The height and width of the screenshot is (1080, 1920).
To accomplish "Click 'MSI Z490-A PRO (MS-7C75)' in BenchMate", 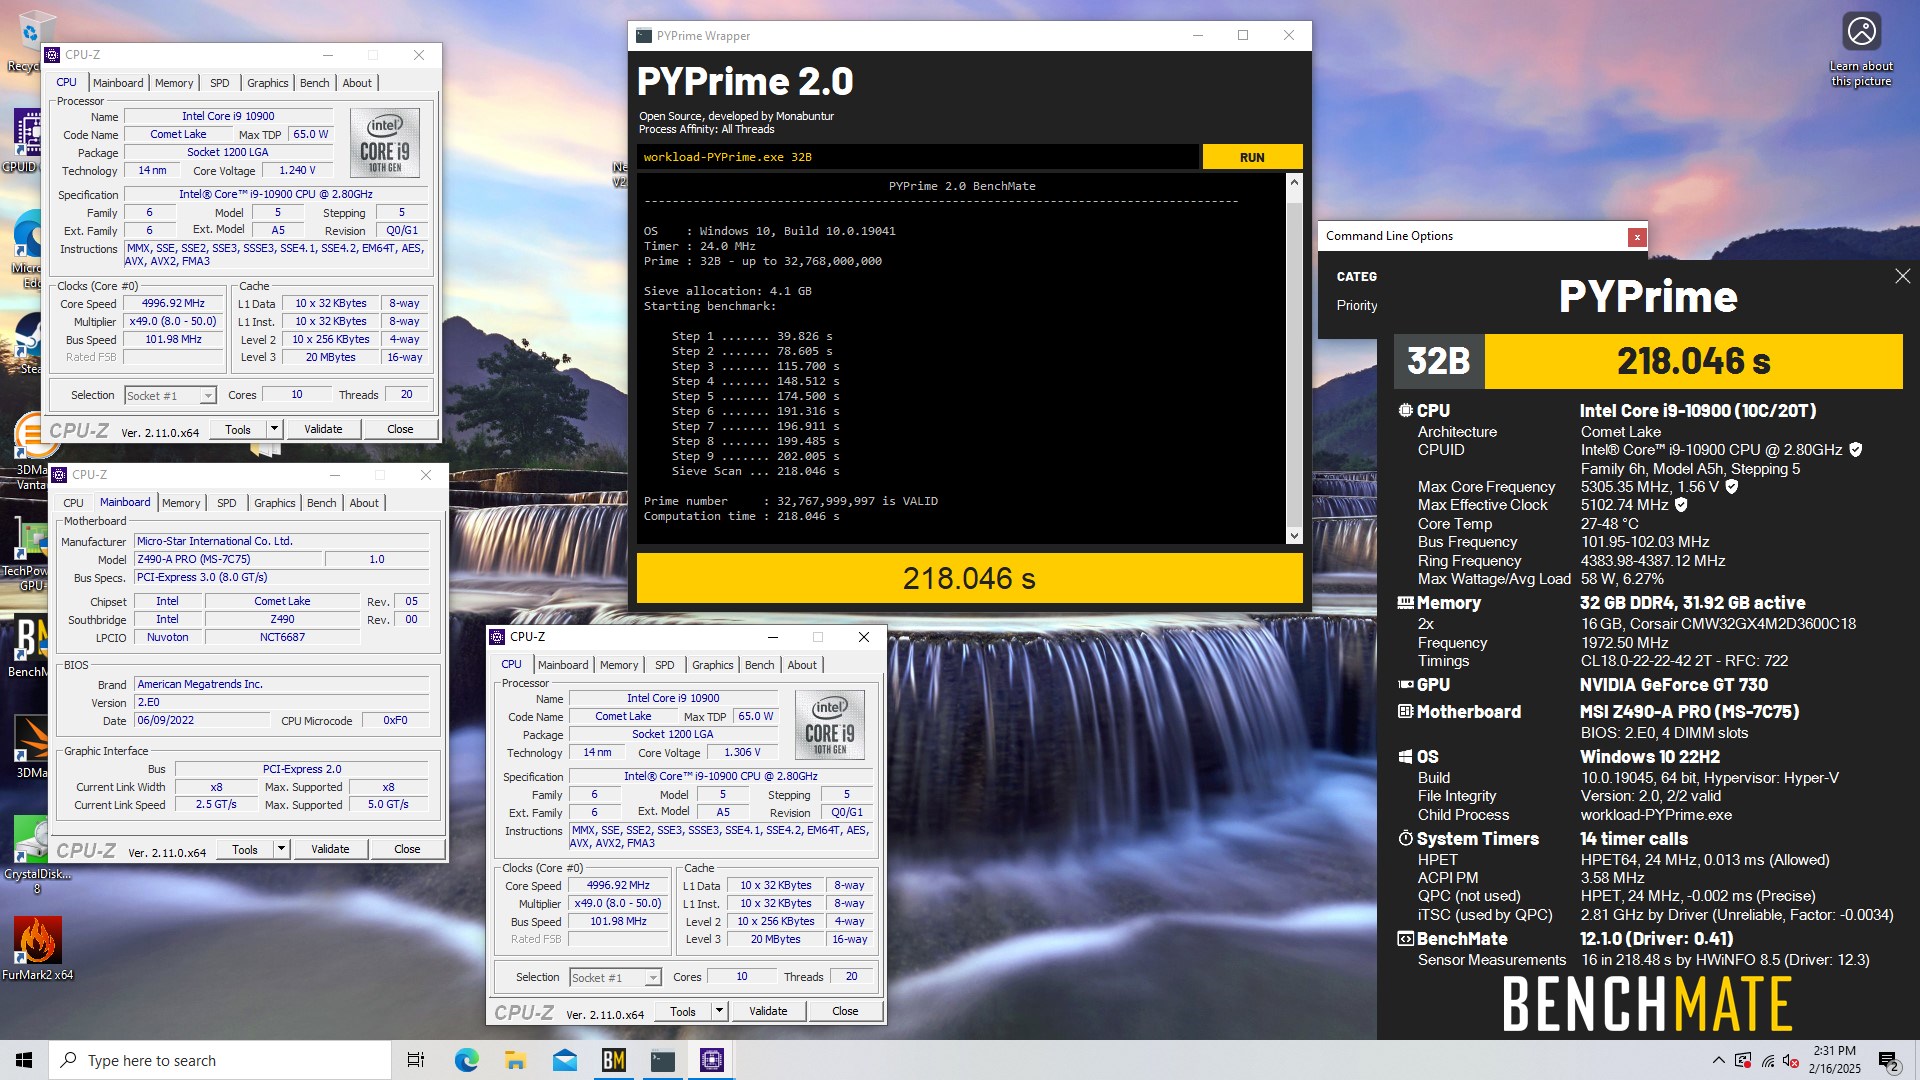I will (x=1689, y=711).
